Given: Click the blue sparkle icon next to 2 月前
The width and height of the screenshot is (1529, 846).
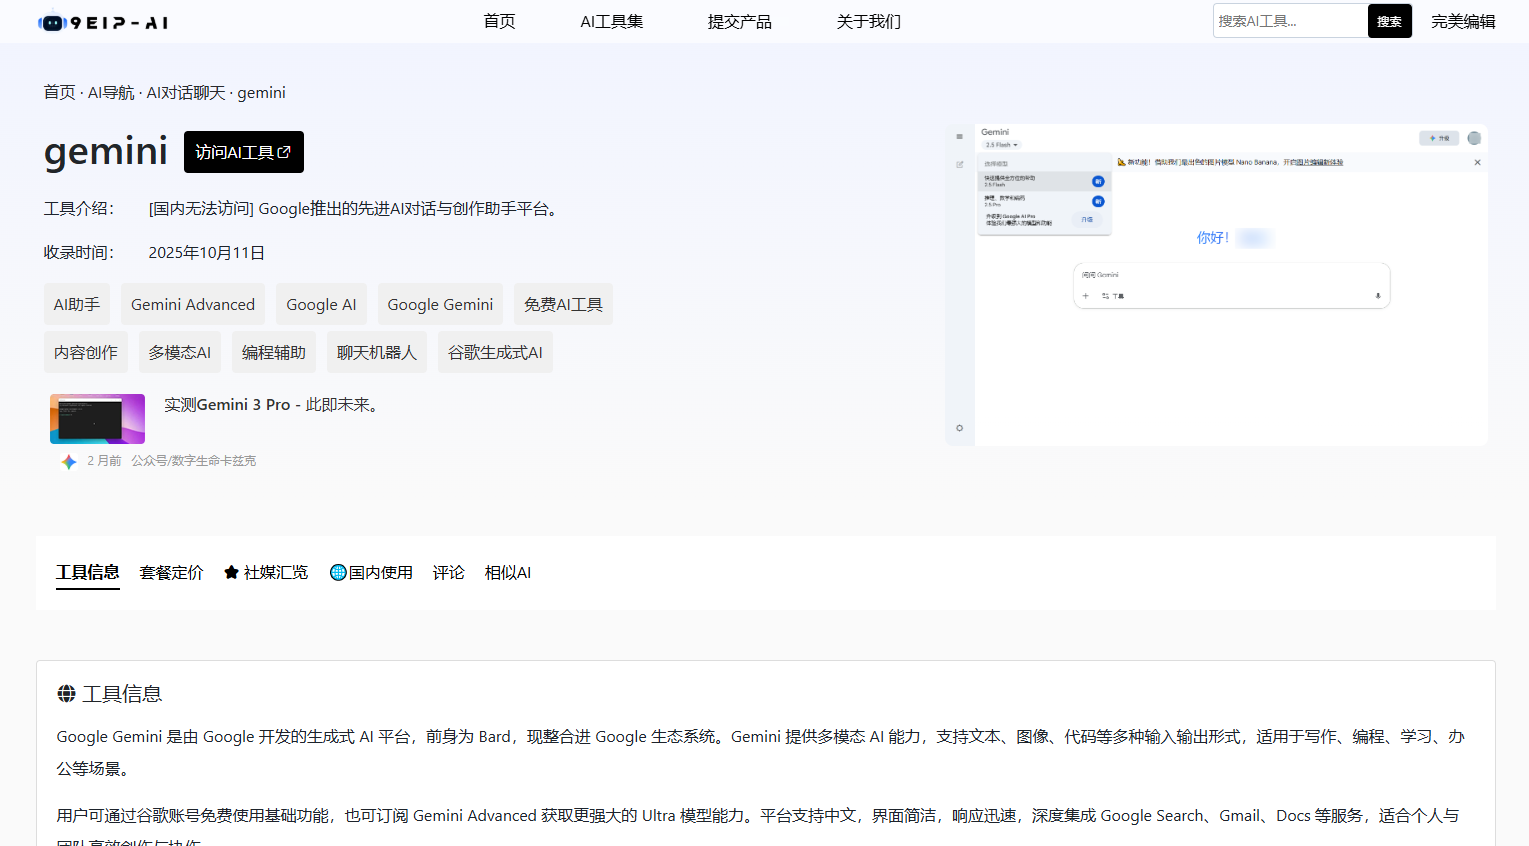Looking at the screenshot, I should click(x=68, y=461).
